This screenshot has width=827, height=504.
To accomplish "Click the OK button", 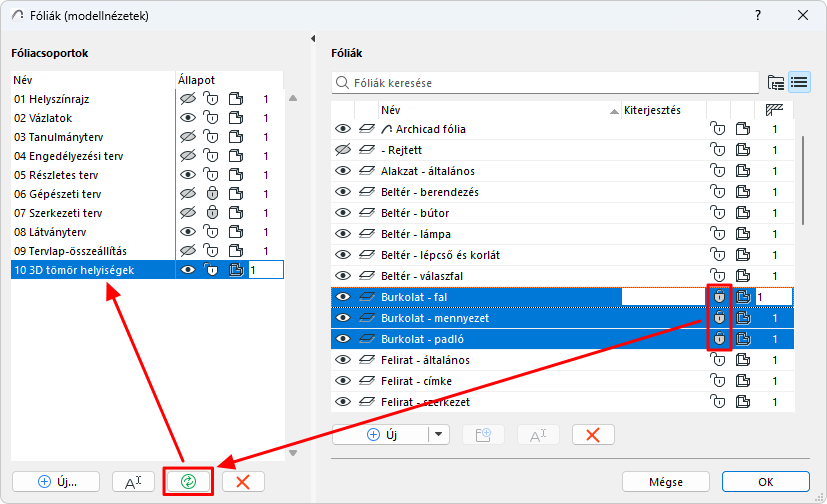I will (765, 481).
